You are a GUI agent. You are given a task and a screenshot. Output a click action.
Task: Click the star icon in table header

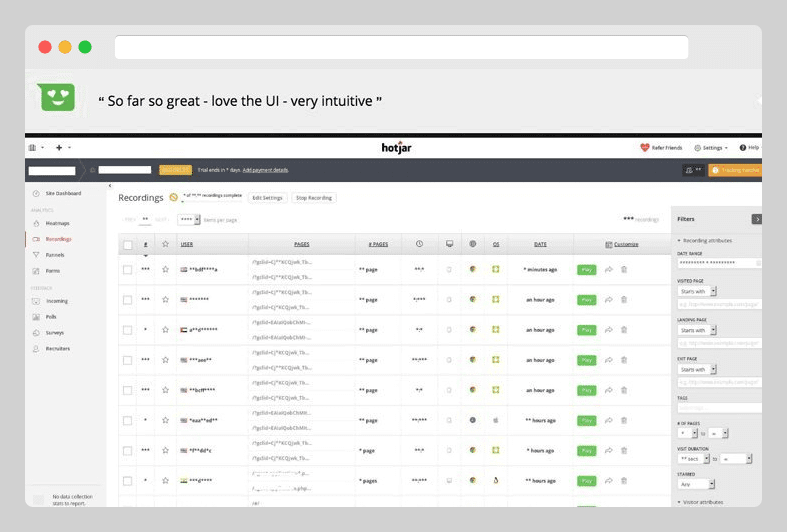(x=165, y=244)
